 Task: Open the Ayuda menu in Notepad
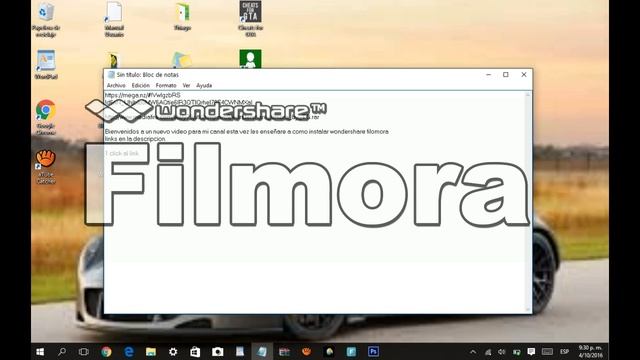(204, 85)
